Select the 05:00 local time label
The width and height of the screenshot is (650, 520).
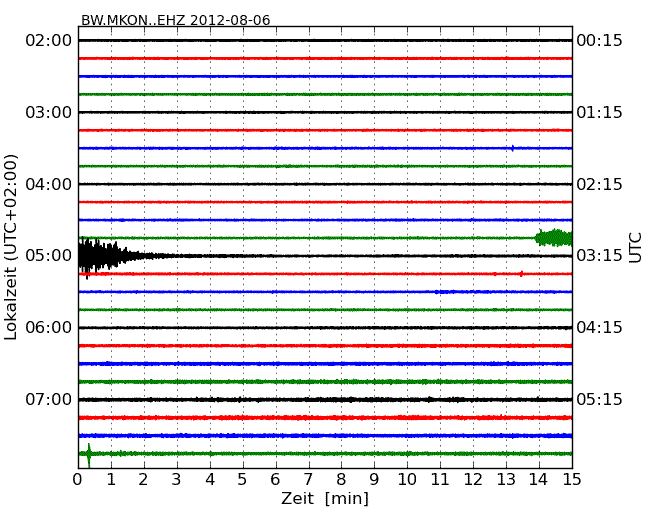click(48, 256)
